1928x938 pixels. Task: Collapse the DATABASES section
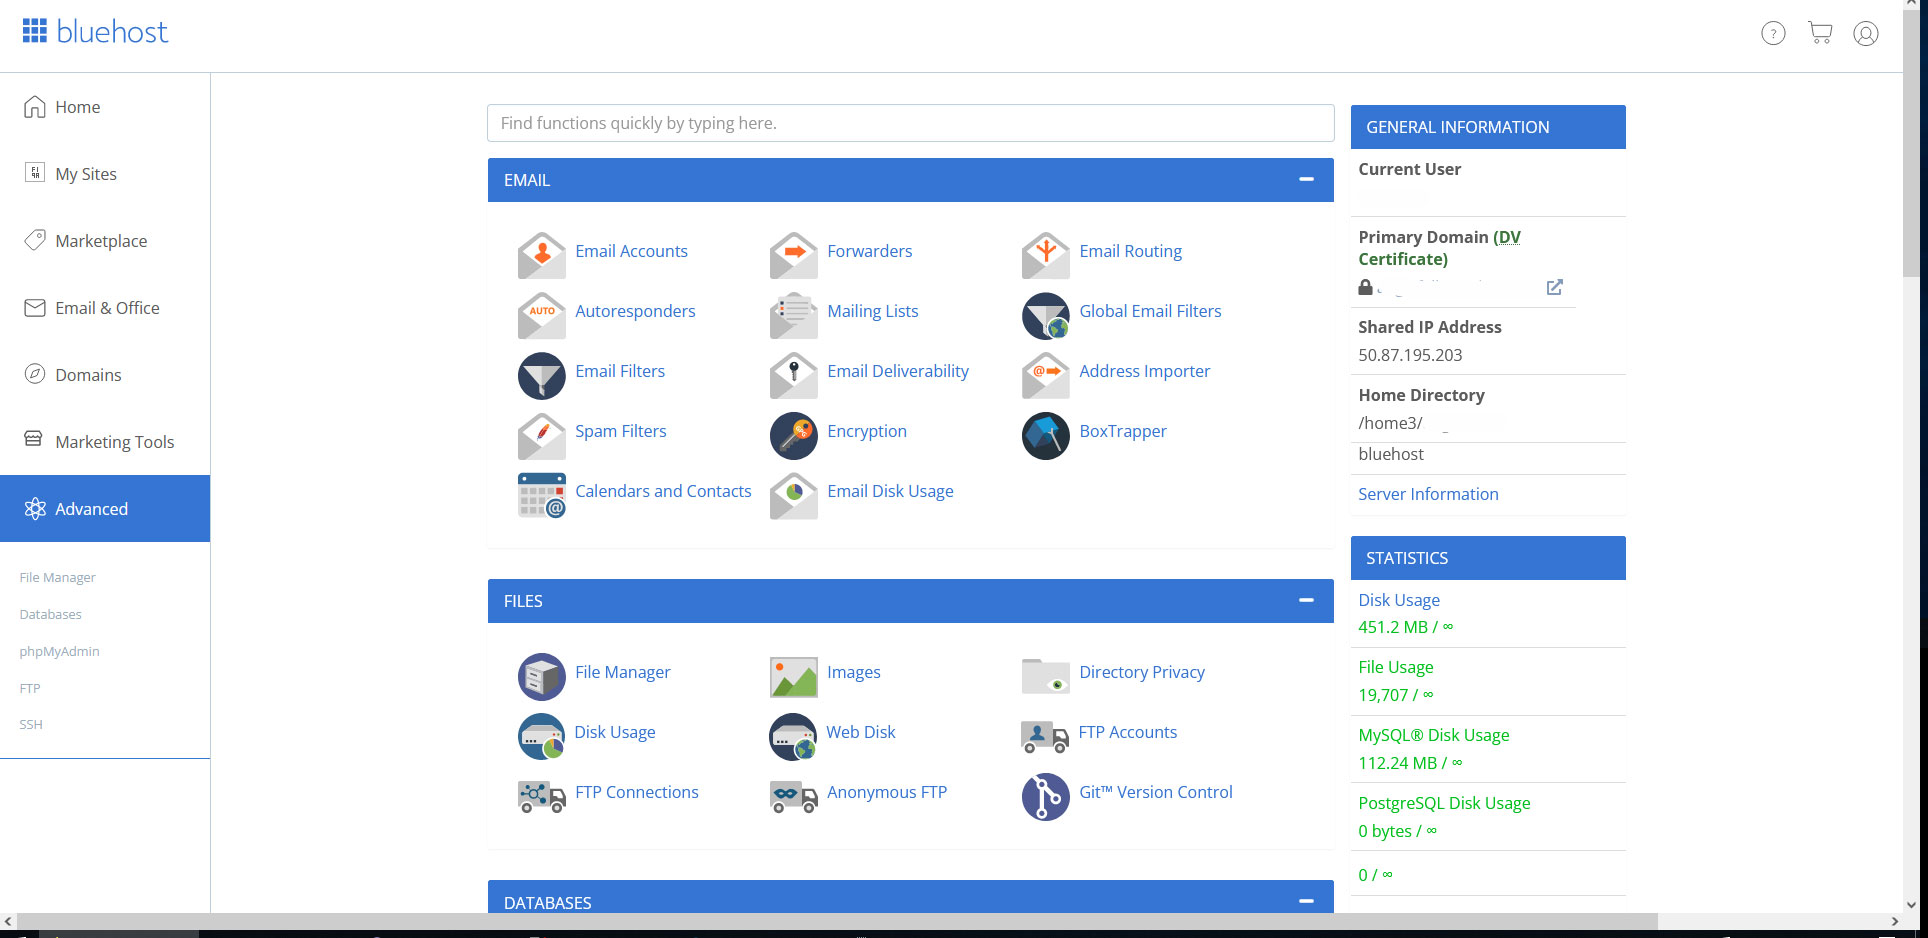1306,901
